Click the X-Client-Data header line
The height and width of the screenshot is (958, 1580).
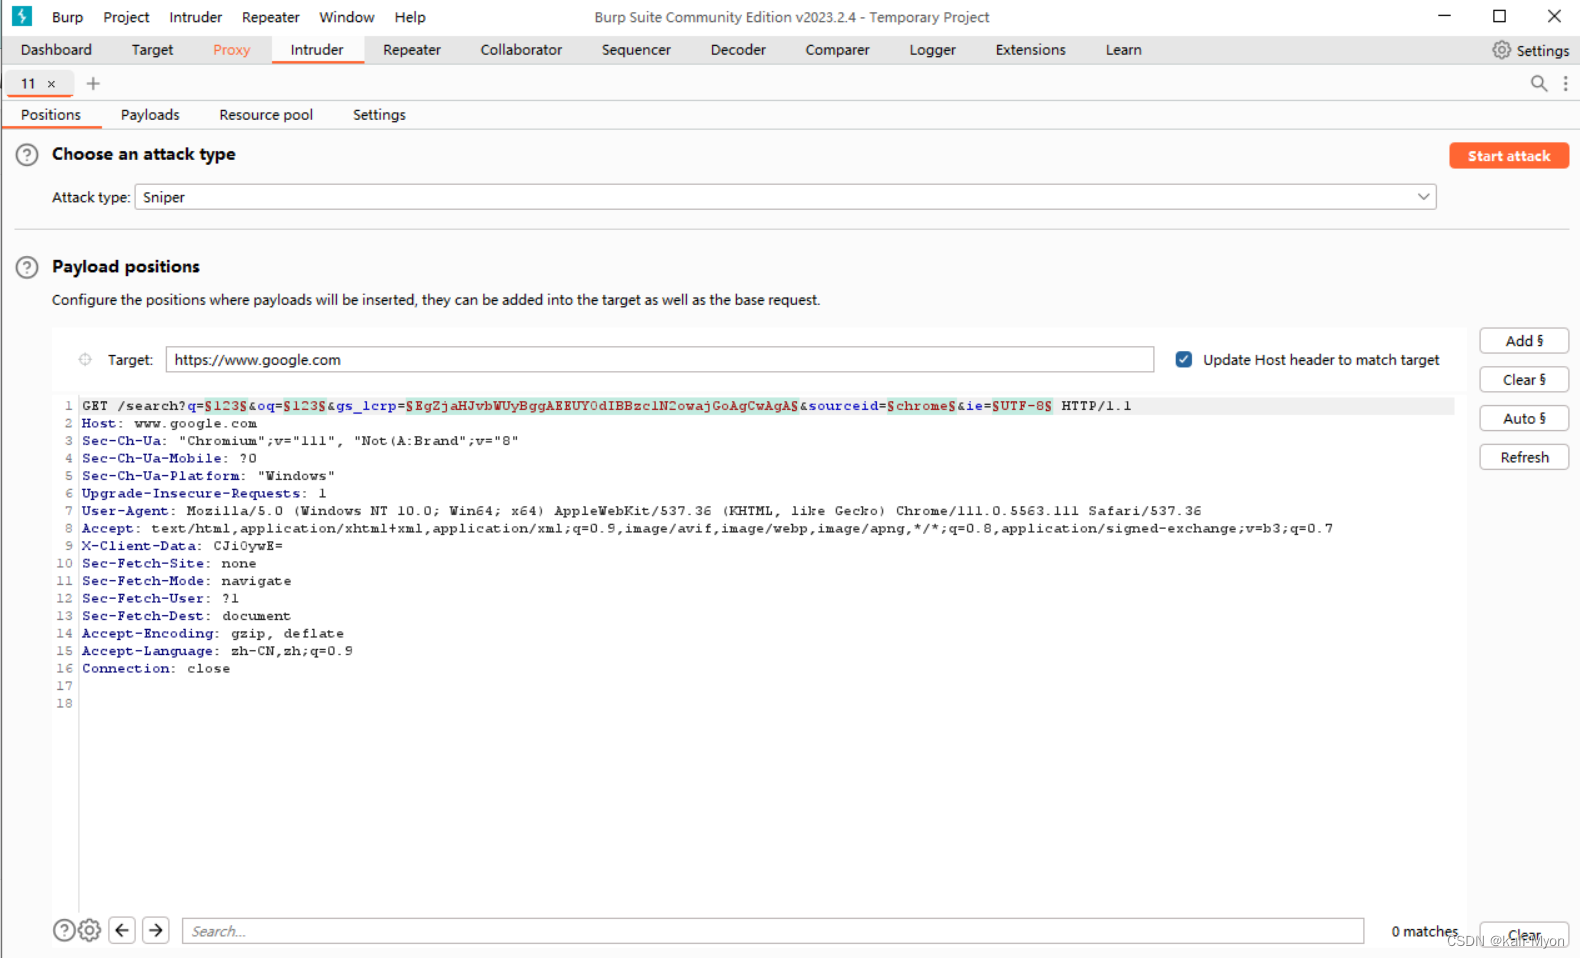click(182, 546)
